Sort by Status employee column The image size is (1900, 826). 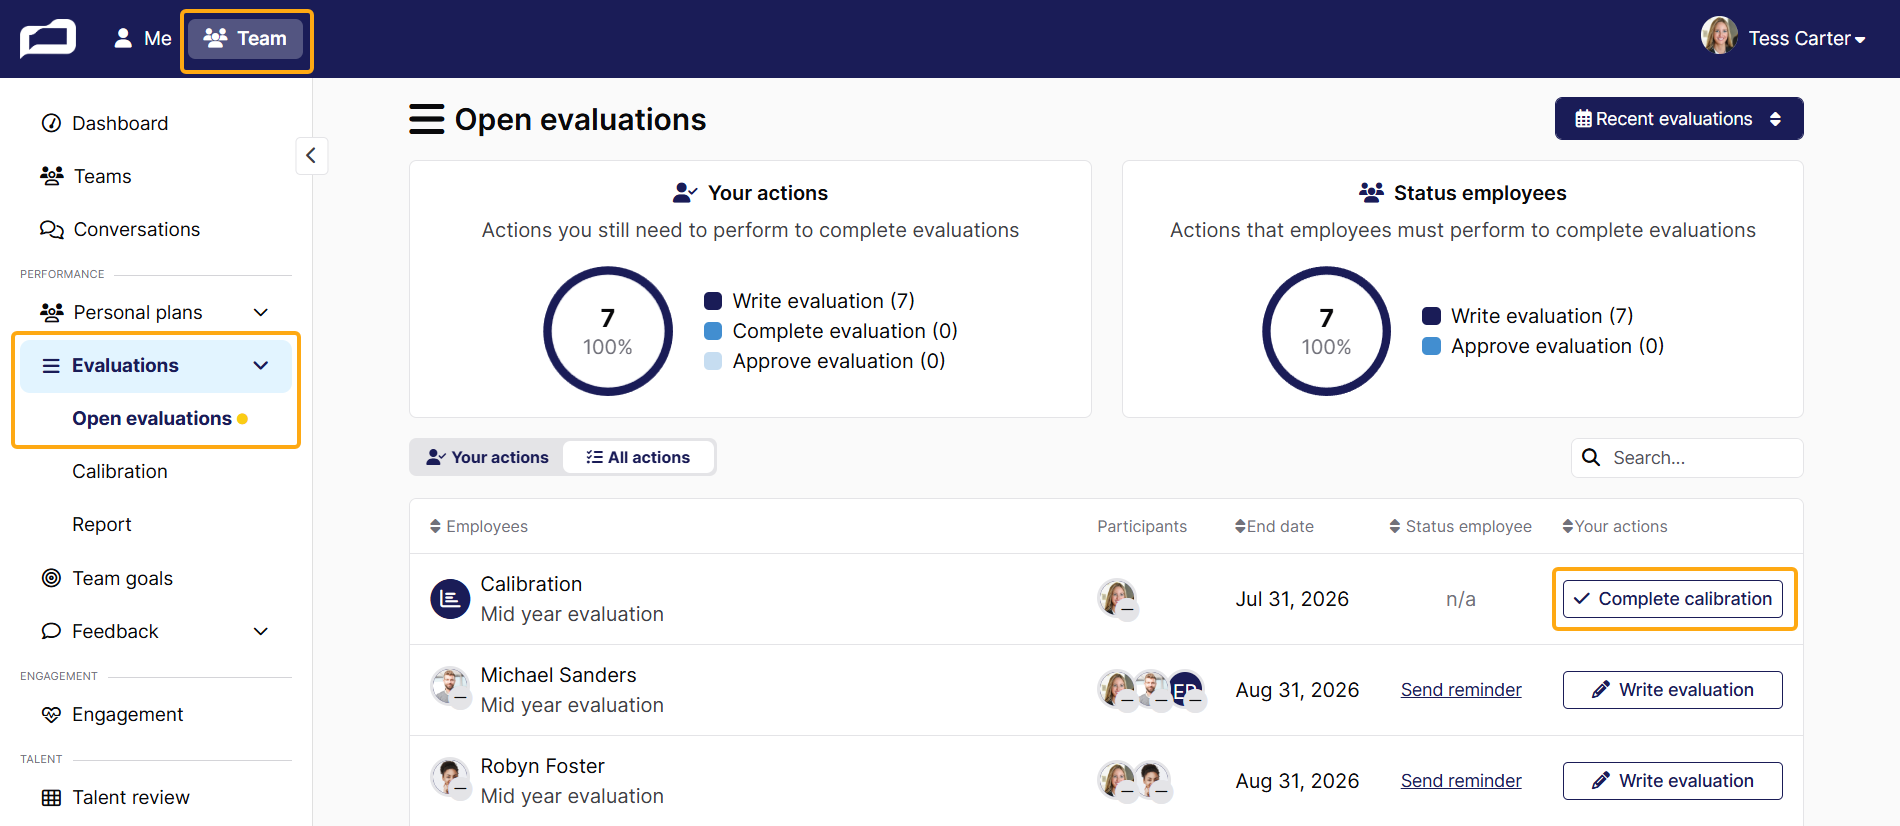1460,526
